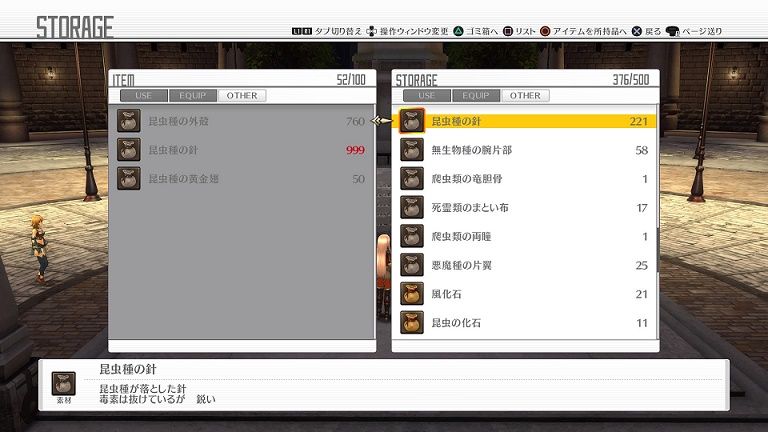Click icon of 昆虫種の外殻 in Item panel
The width and height of the screenshot is (768, 432).
pos(129,121)
